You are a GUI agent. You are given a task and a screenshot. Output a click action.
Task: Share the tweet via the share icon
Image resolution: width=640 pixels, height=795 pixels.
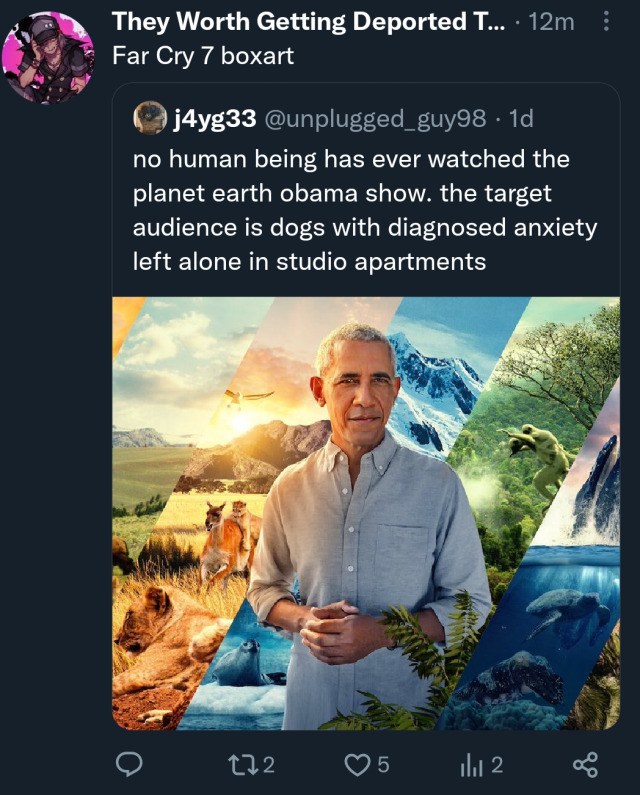(x=585, y=765)
